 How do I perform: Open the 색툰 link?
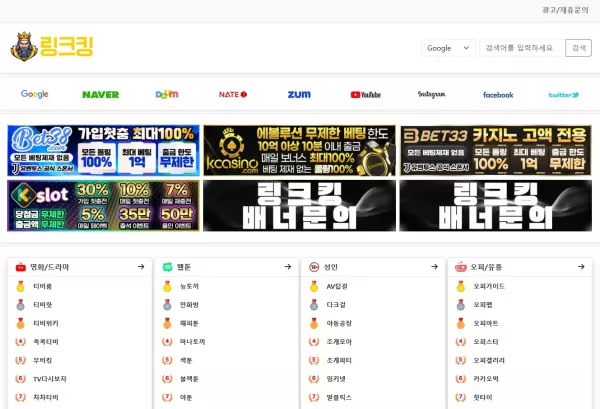click(186, 360)
